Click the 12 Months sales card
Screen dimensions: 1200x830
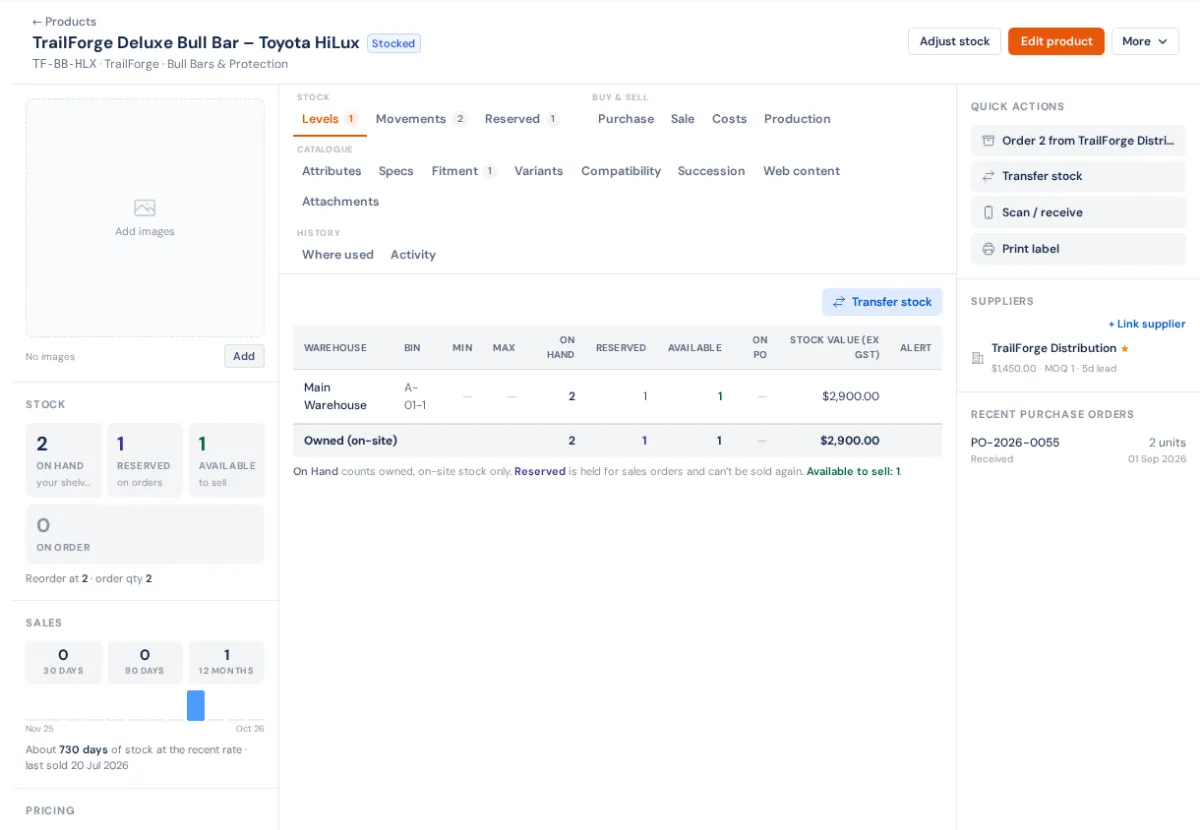point(227,662)
